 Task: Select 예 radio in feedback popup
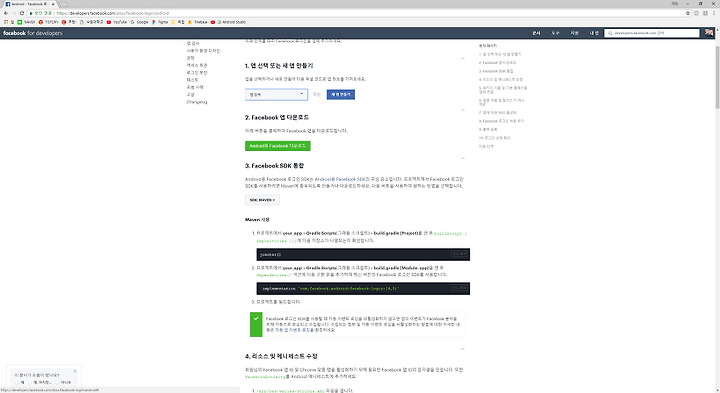tap(17, 382)
